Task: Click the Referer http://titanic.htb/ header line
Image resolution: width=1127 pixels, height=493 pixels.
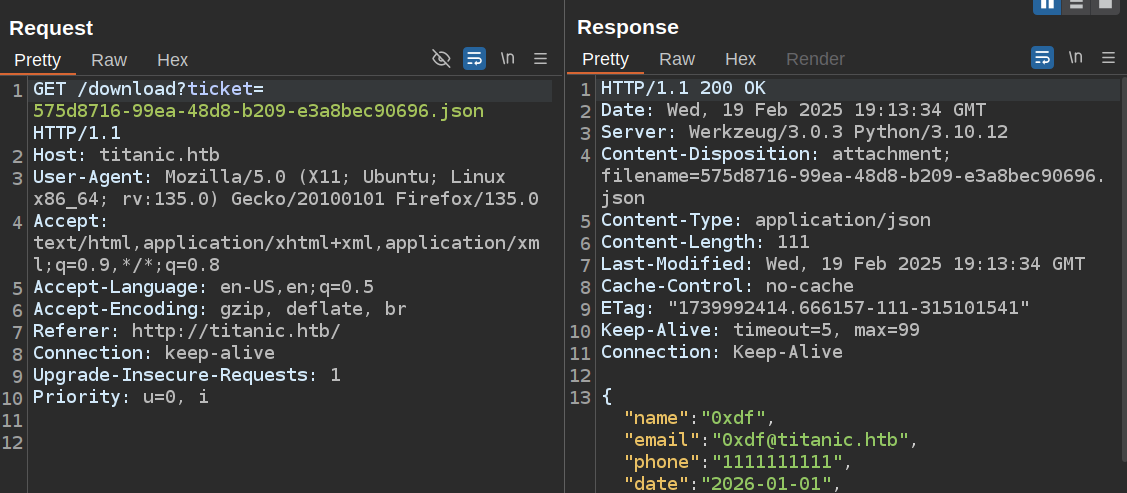Action: point(186,331)
